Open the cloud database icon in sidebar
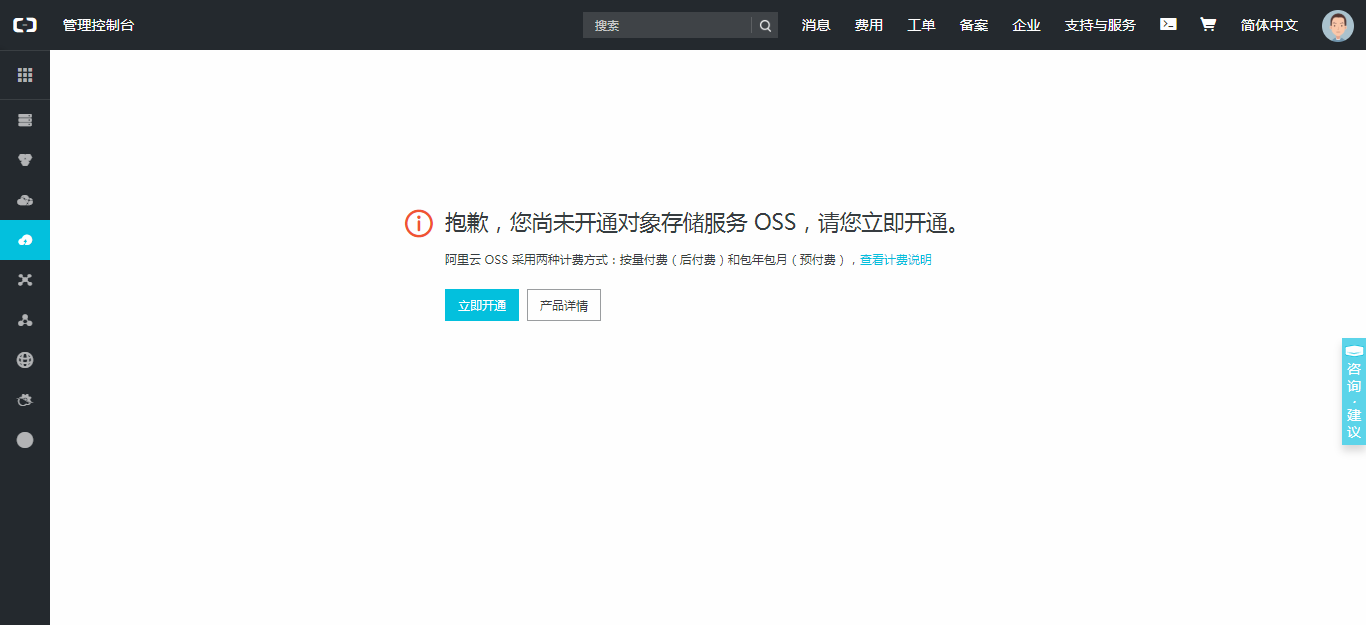1366x625 pixels. click(x=25, y=199)
